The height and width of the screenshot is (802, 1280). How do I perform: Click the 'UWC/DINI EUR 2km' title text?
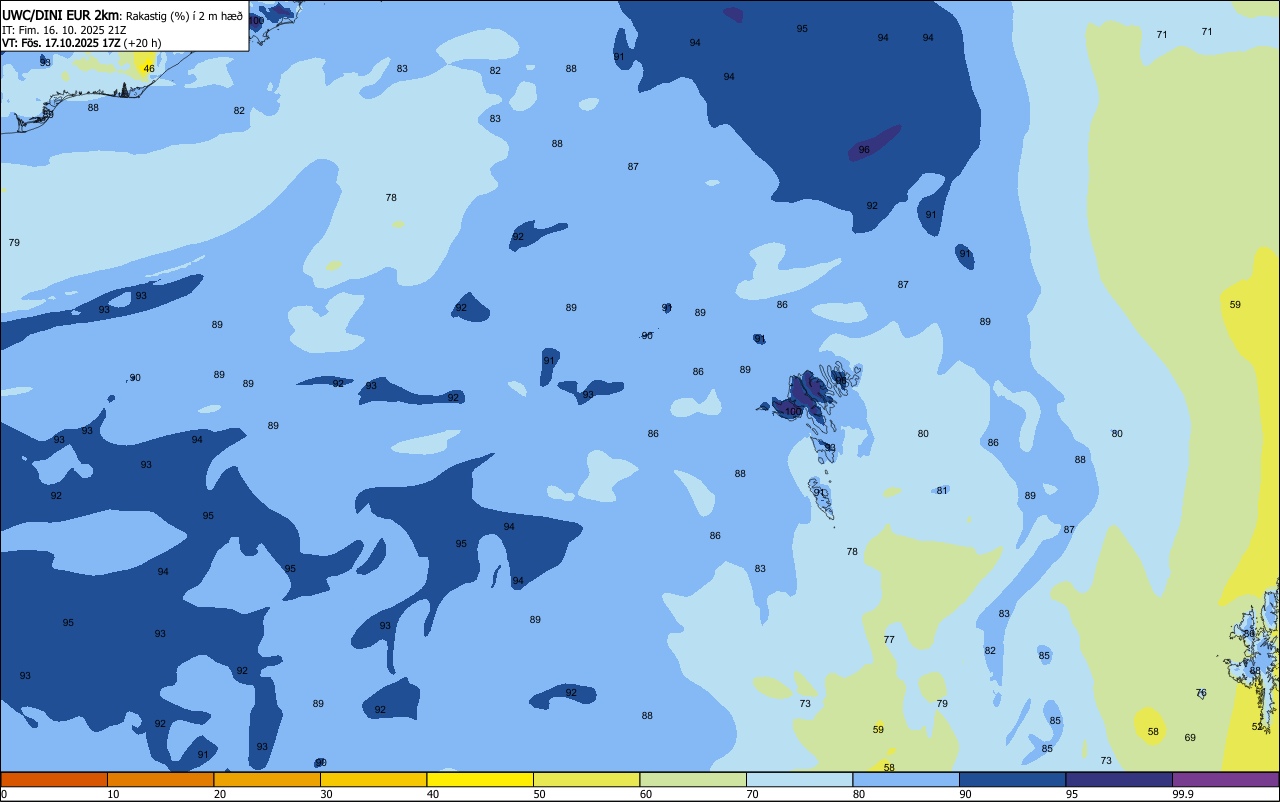point(60,15)
